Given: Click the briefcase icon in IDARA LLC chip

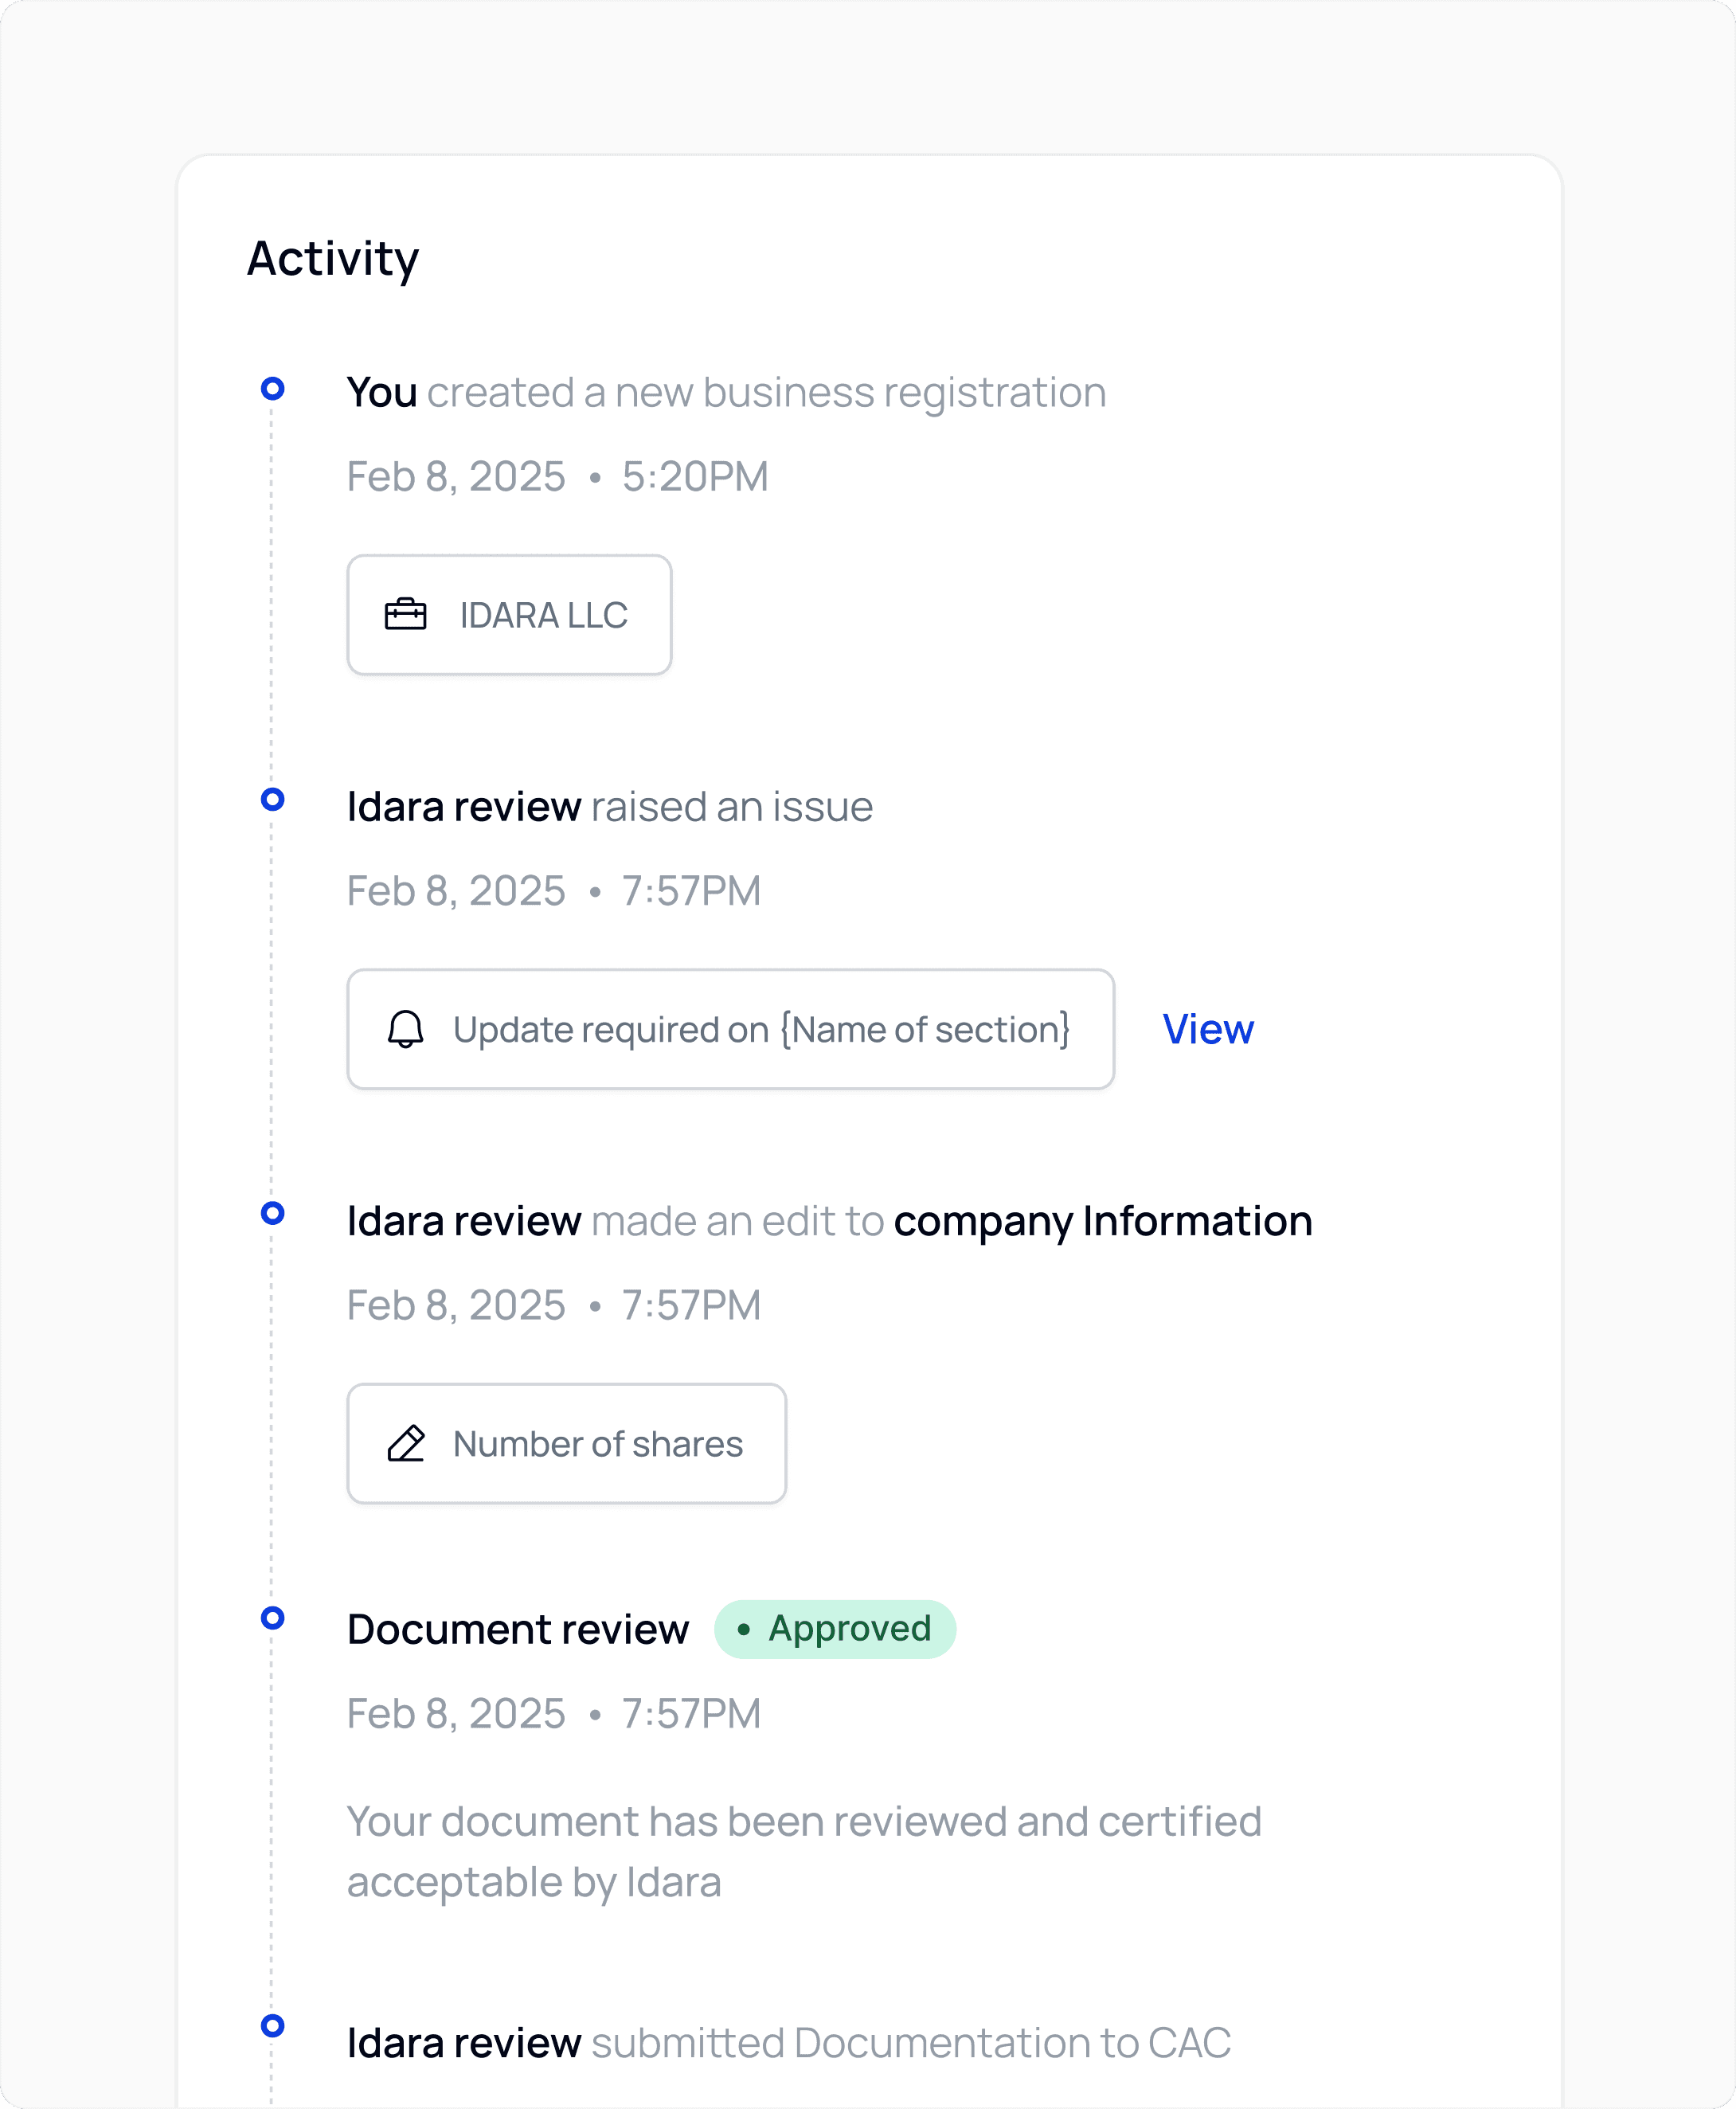Looking at the screenshot, I should coord(405,614).
